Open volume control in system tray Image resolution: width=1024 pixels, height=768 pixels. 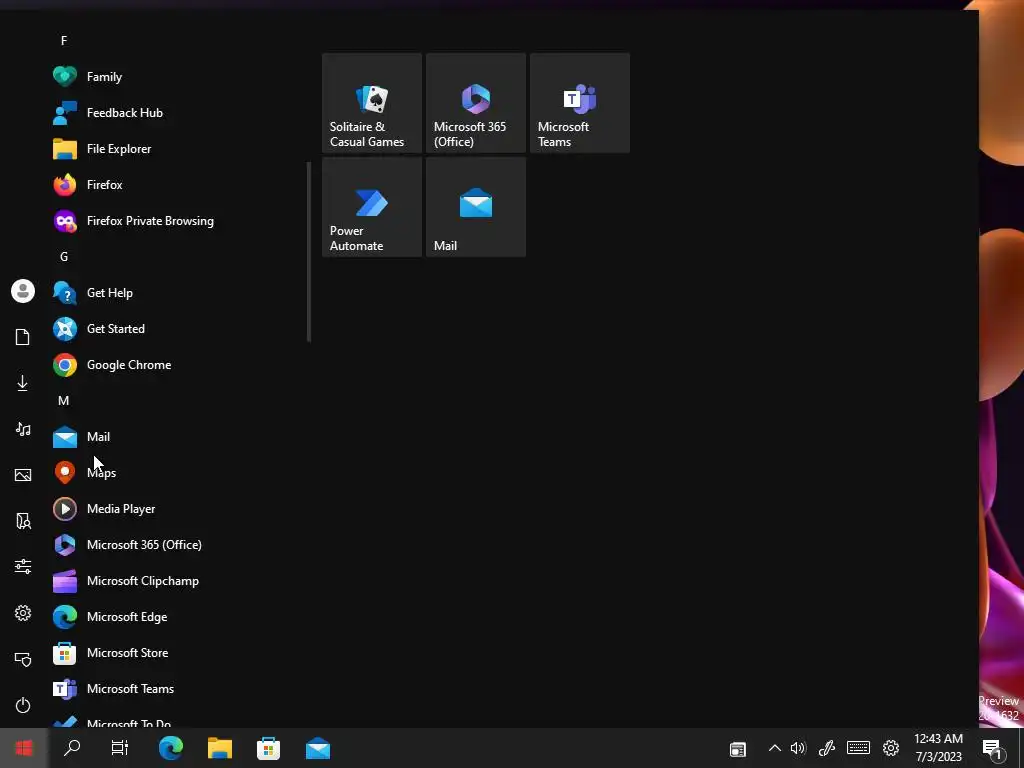pyautogui.click(x=798, y=748)
